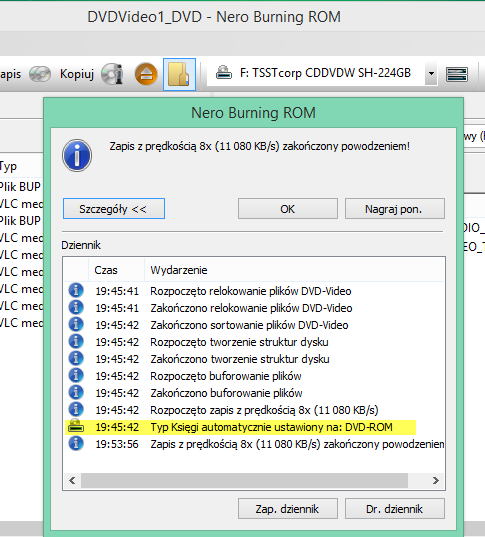
Task: Click the log scrollbar right arrow
Action: (436, 480)
